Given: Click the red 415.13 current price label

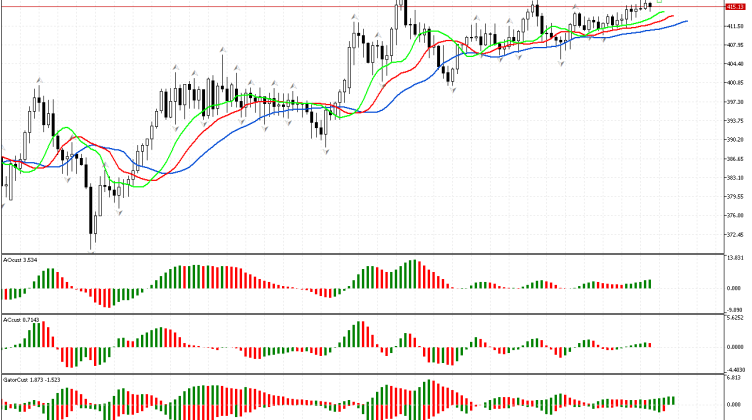Looking at the screenshot, I should click(x=738, y=7).
